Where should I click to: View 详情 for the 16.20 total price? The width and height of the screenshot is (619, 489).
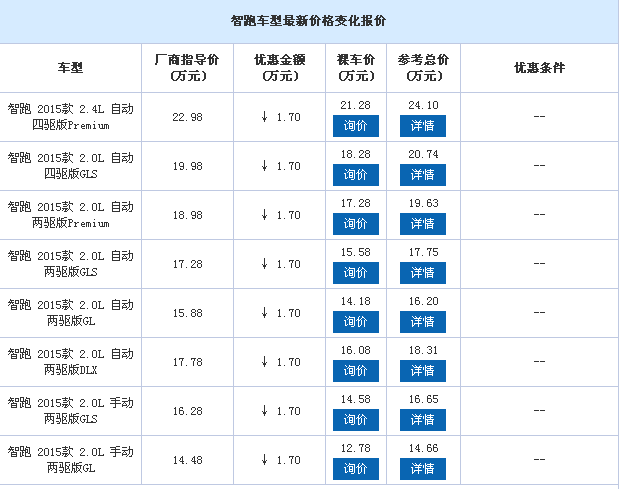click(423, 322)
